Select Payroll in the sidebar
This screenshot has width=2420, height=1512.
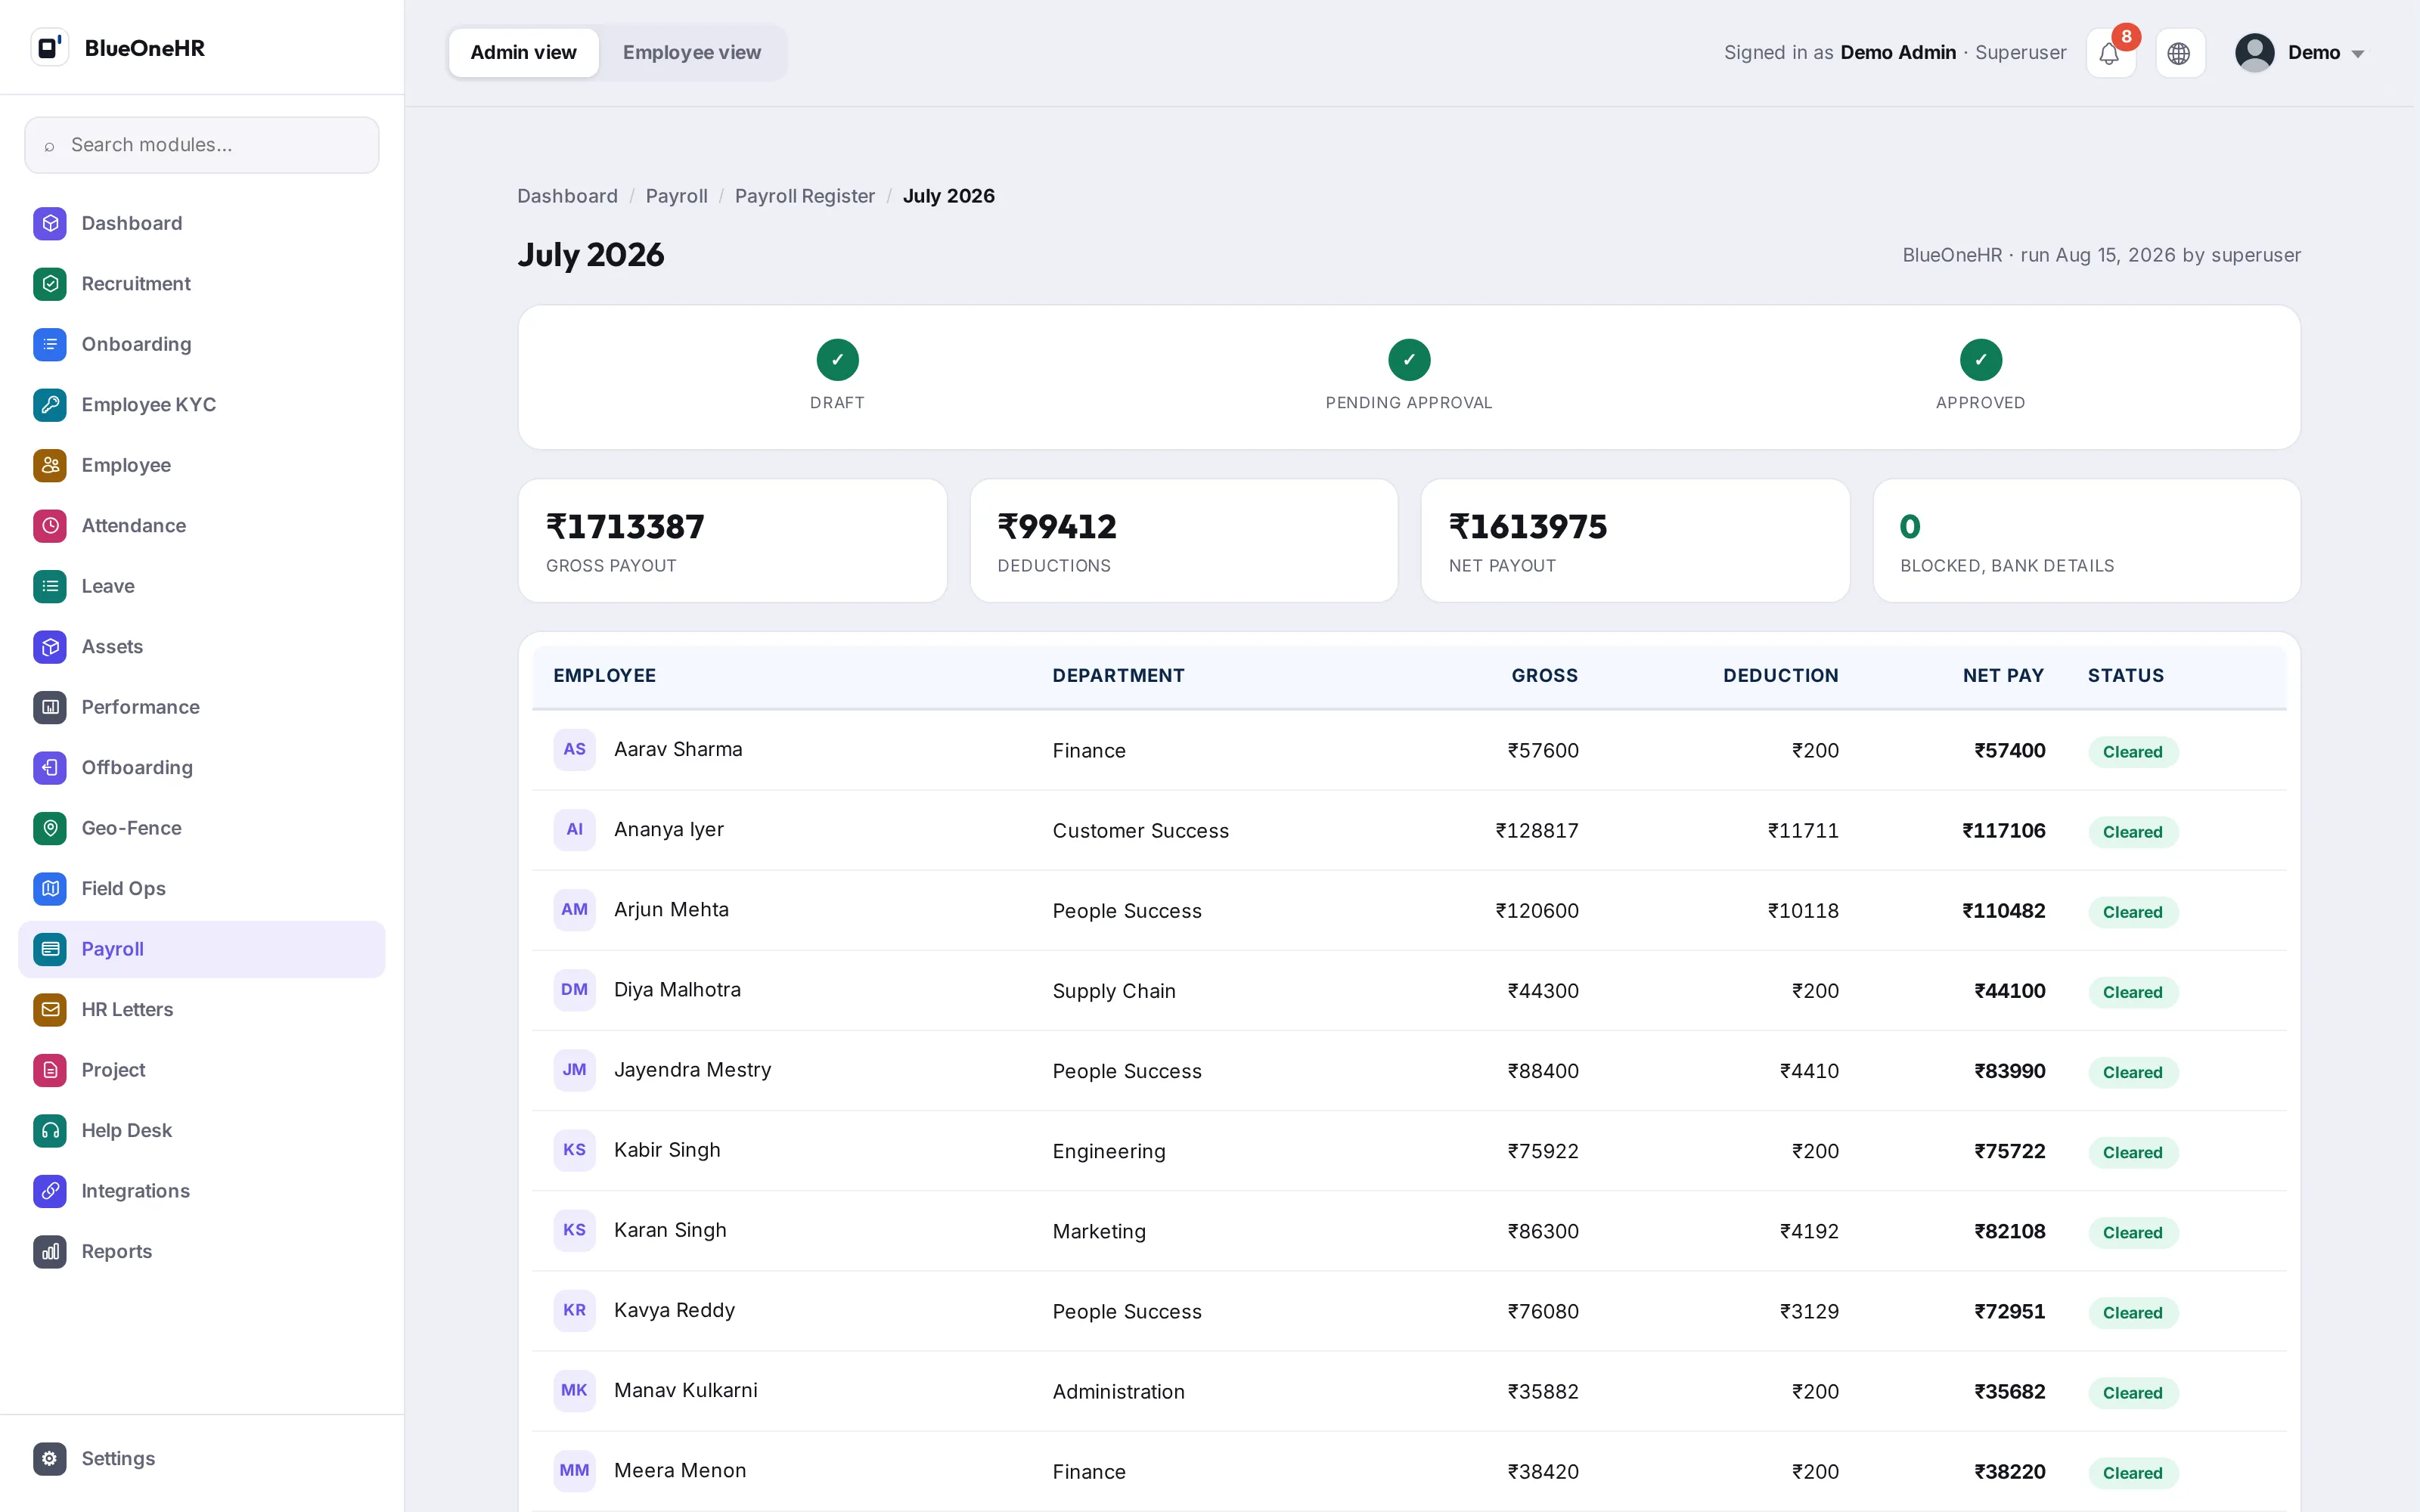pos(201,949)
